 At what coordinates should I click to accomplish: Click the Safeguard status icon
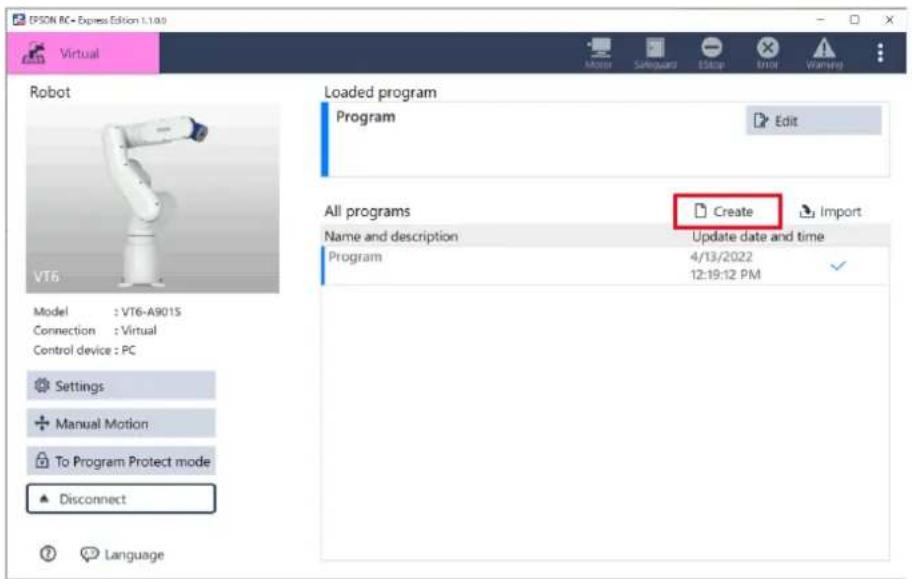(x=655, y=54)
